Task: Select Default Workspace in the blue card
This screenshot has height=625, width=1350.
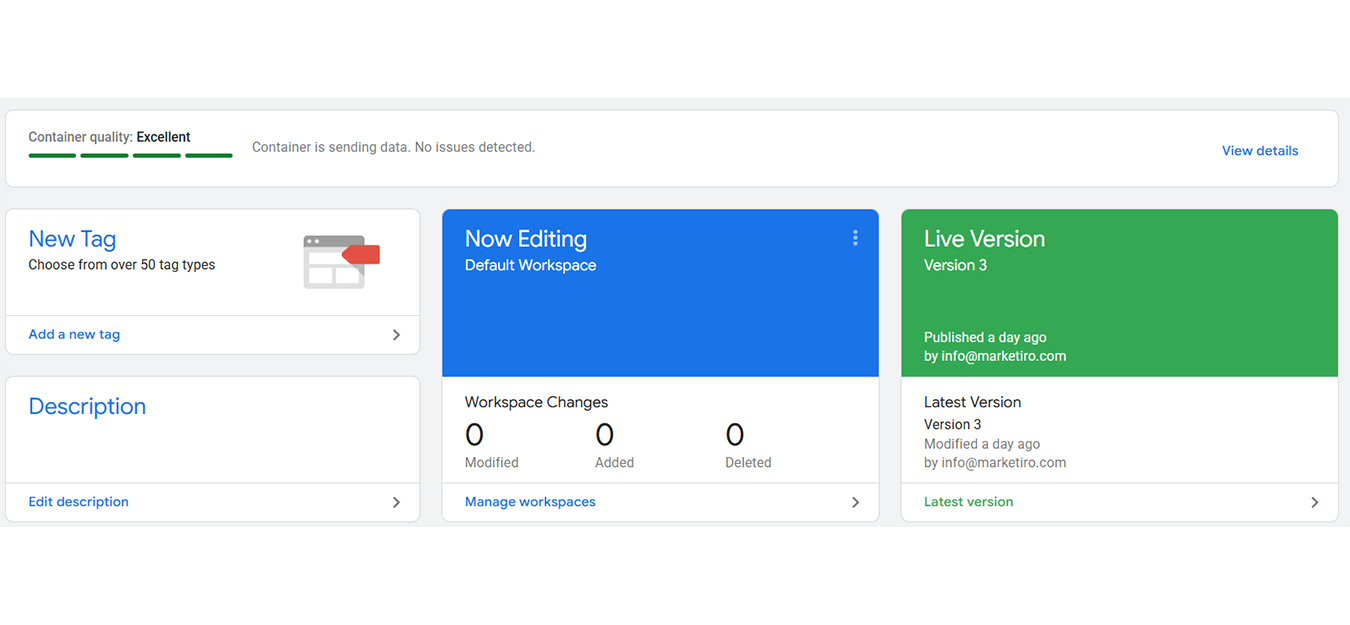Action: [x=530, y=265]
